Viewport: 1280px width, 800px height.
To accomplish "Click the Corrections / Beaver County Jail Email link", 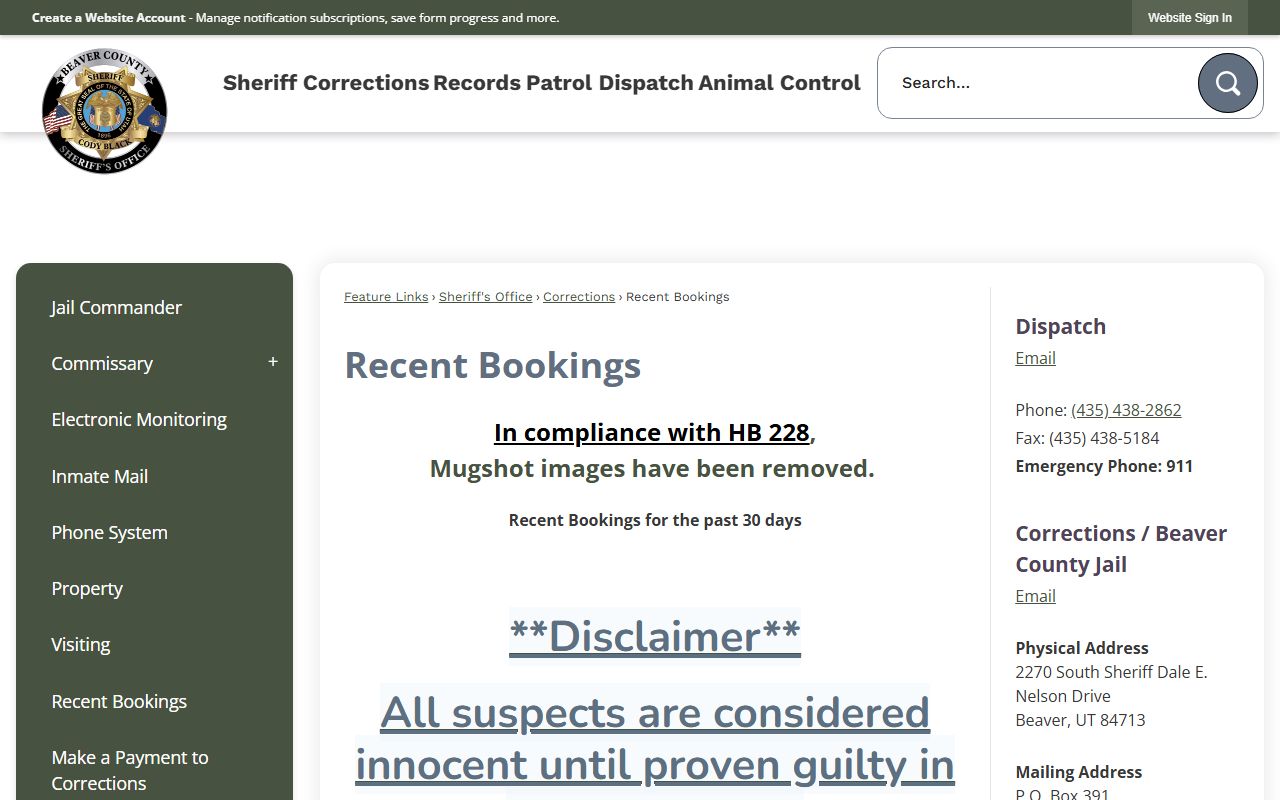I will pos(1035,596).
